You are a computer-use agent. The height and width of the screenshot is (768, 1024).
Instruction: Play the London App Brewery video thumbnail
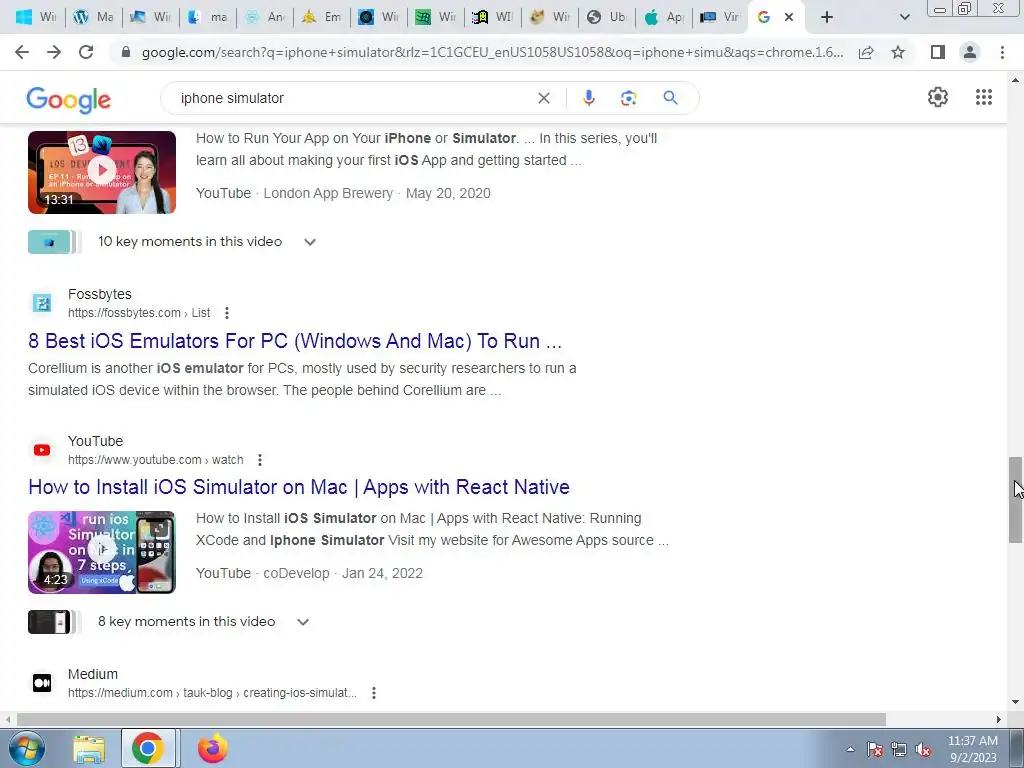102,172
